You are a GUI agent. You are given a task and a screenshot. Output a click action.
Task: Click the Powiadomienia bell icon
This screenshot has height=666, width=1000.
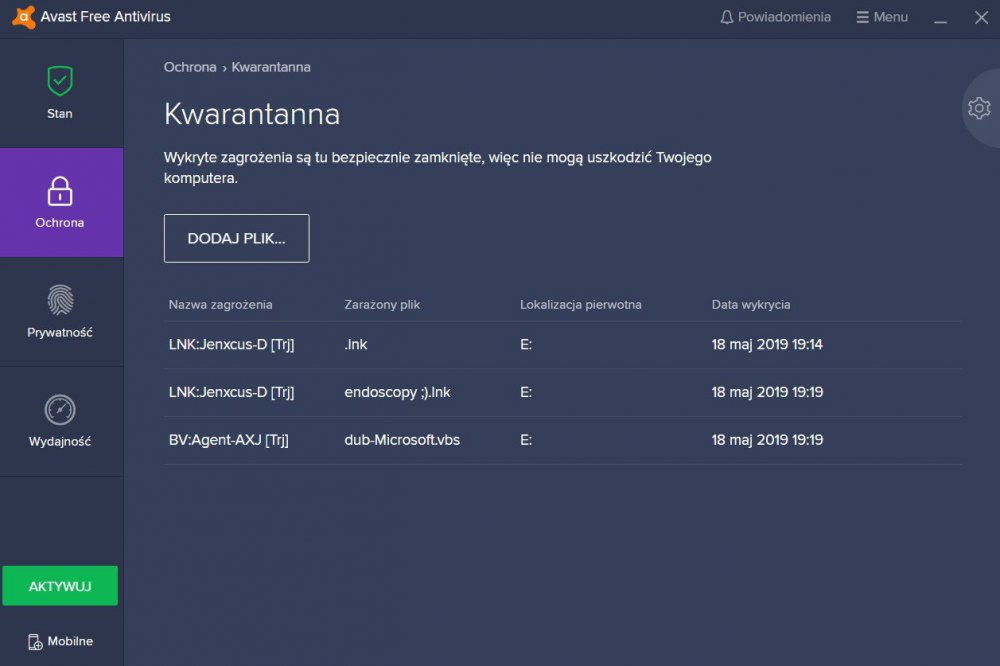727,17
